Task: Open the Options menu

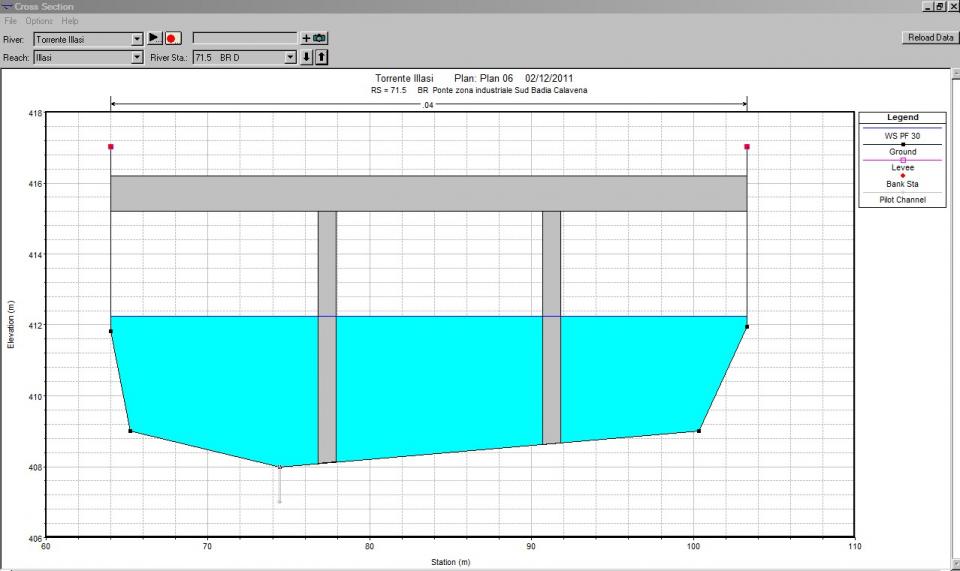Action: click(x=40, y=21)
